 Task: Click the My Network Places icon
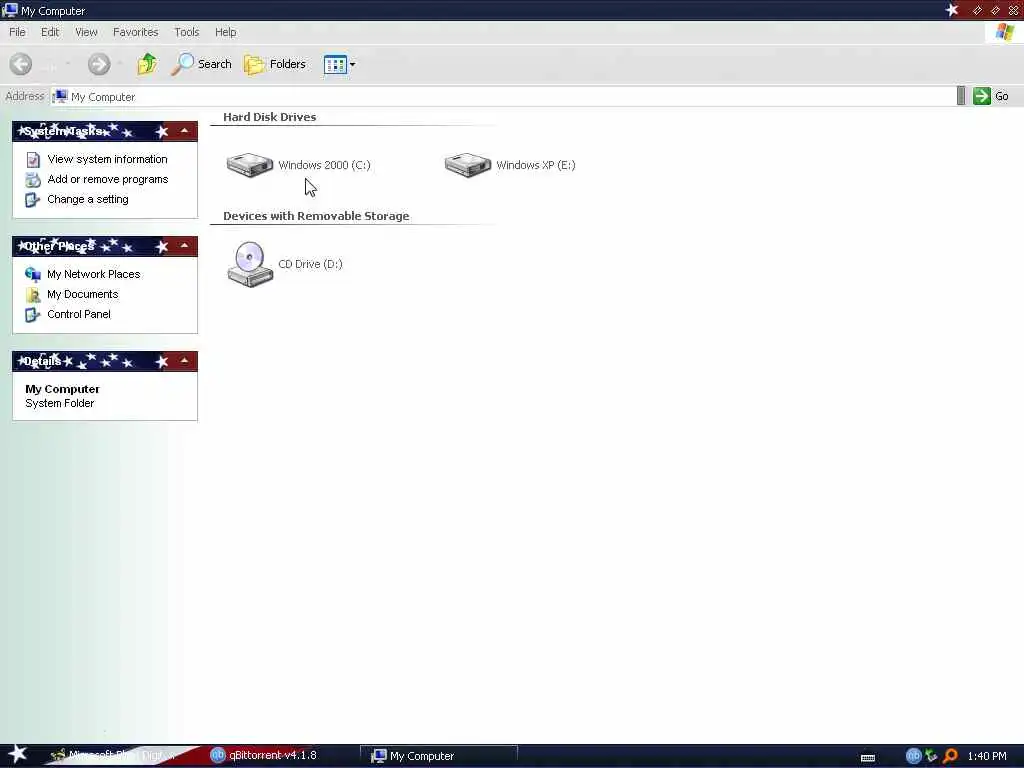tap(33, 274)
